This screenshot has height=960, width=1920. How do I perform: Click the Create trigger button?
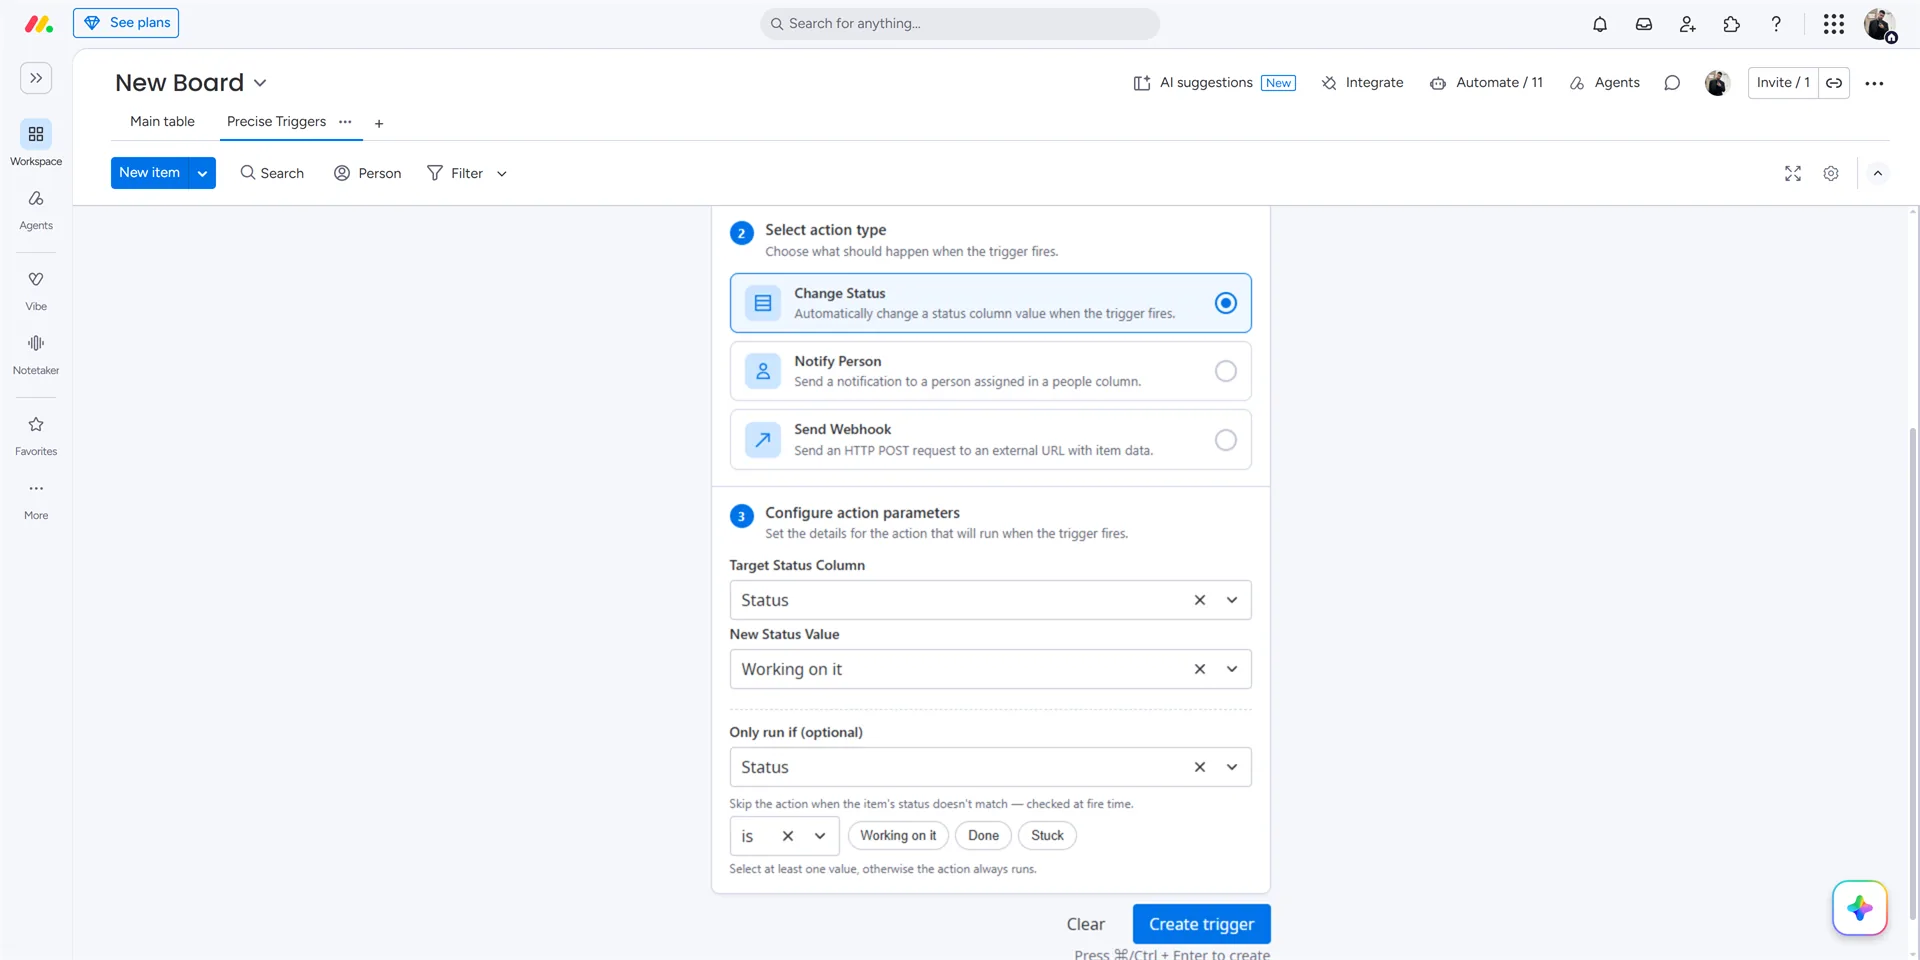[1201, 924]
